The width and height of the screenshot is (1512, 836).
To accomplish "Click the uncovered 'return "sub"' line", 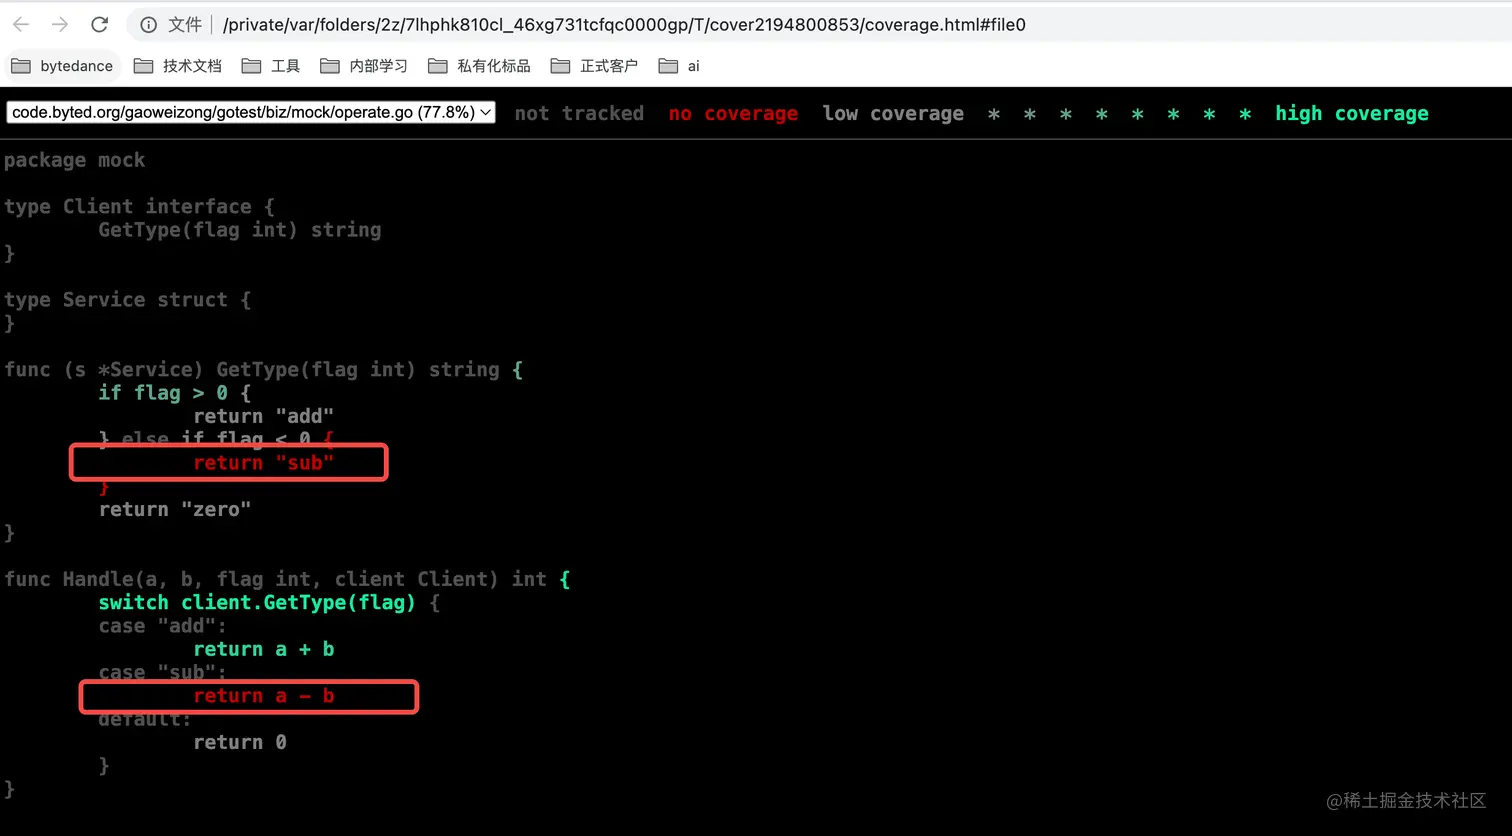I will click(x=264, y=463).
